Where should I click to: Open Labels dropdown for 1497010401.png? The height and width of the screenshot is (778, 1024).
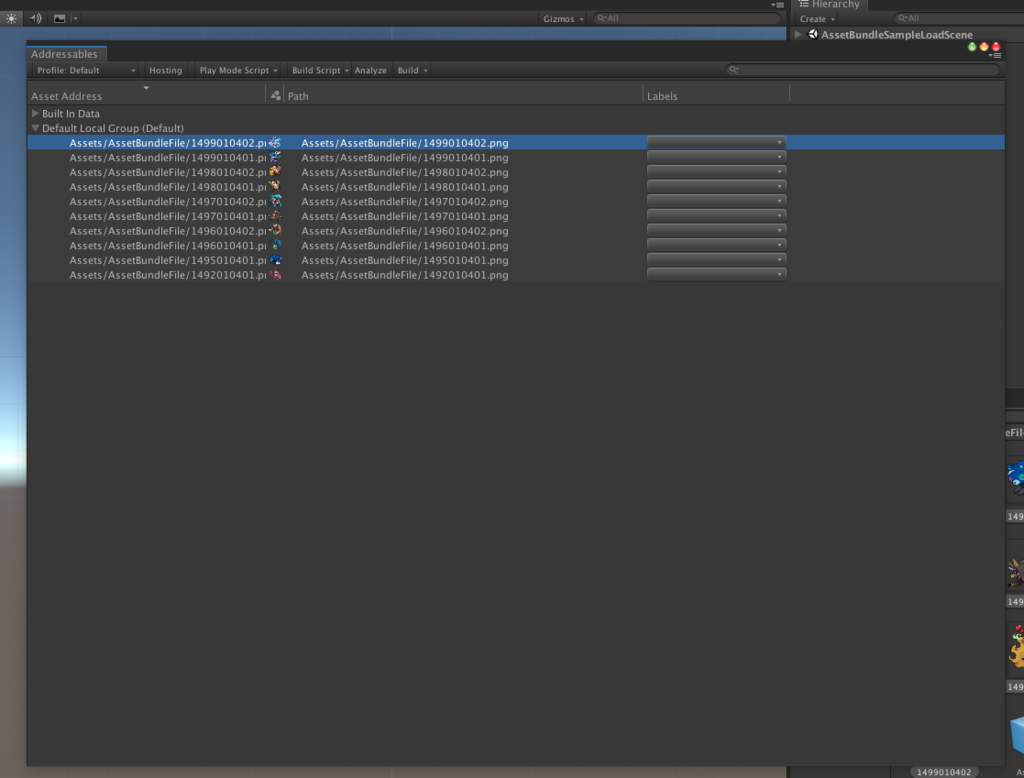click(x=716, y=216)
